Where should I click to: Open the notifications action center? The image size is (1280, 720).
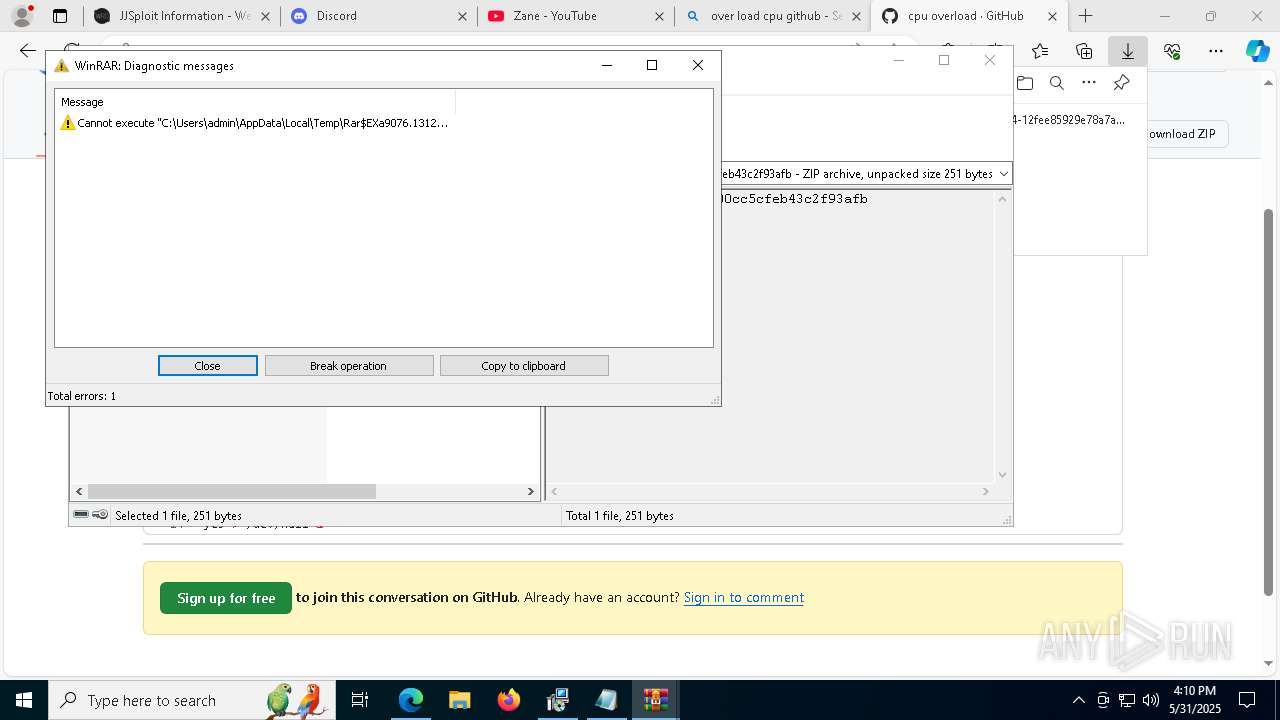[1247, 700]
